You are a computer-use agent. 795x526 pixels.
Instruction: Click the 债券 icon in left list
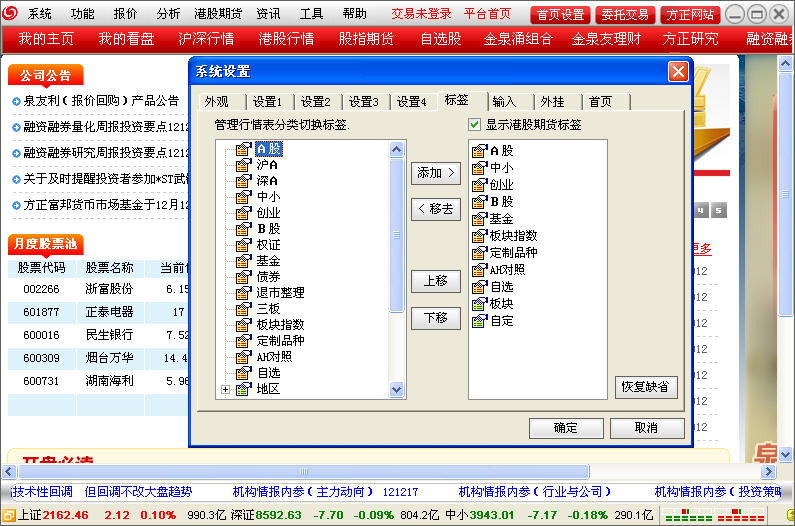(x=242, y=277)
